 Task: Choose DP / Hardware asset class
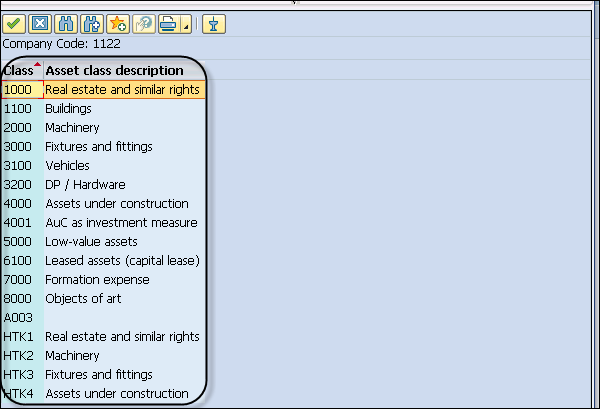pos(85,184)
